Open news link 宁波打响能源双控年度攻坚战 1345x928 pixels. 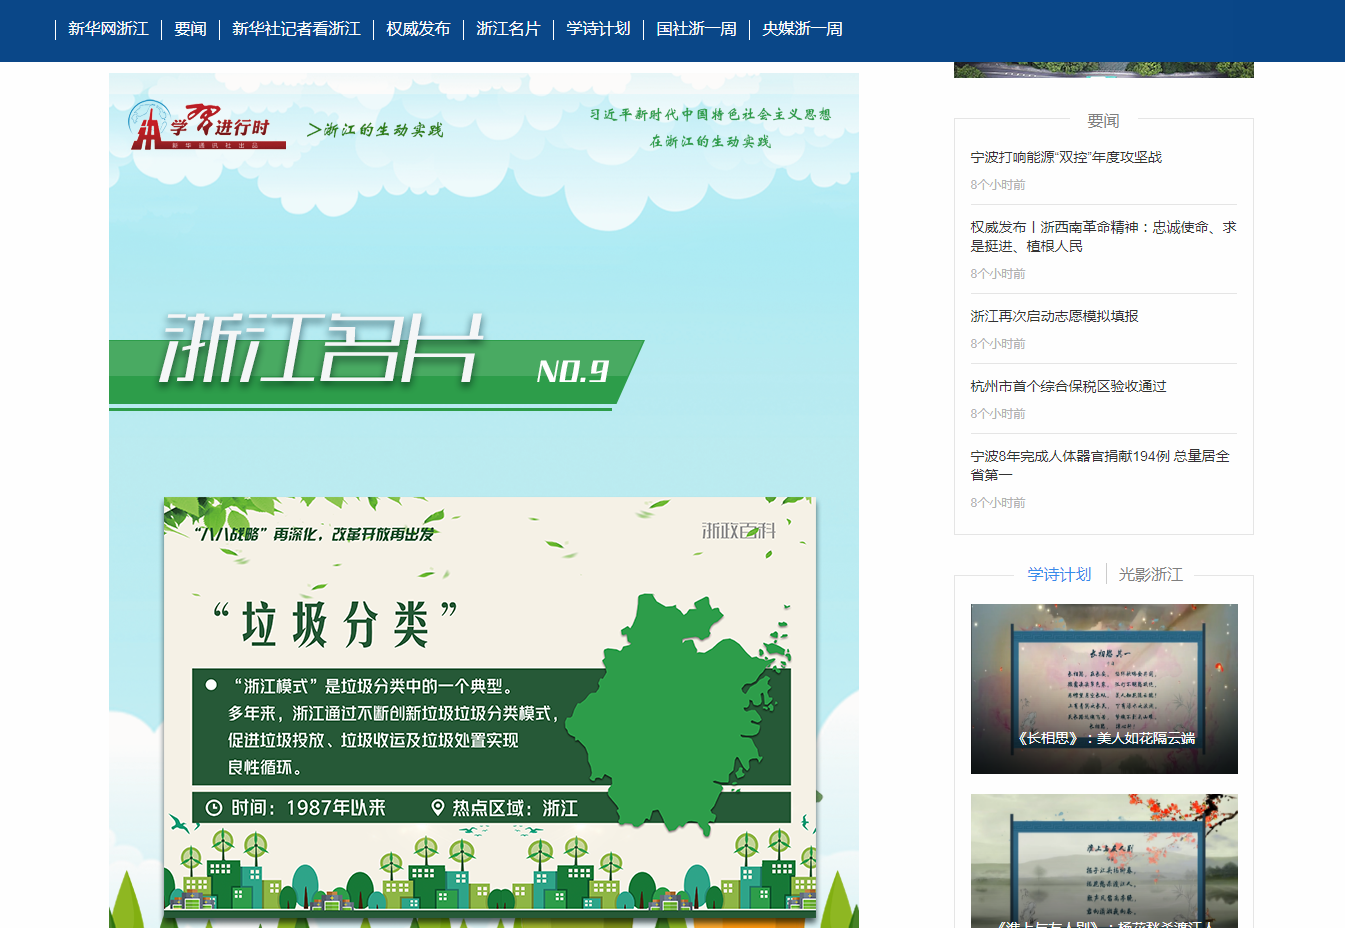coord(1066,157)
